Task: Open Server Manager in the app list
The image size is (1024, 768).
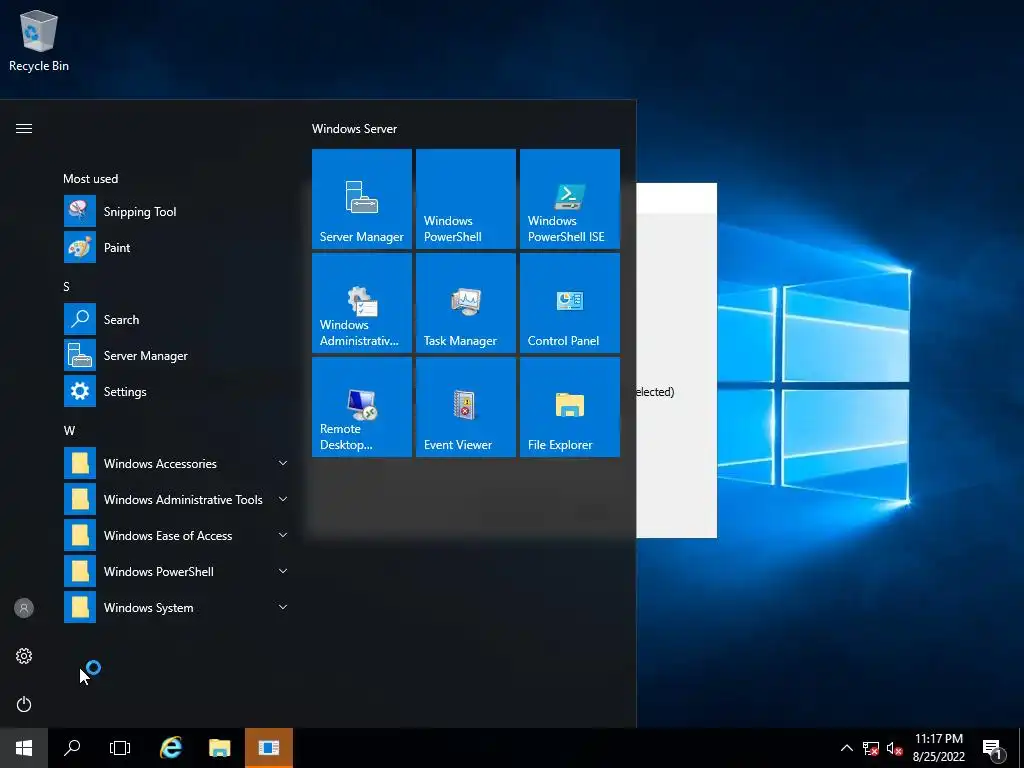Action: 176,355
